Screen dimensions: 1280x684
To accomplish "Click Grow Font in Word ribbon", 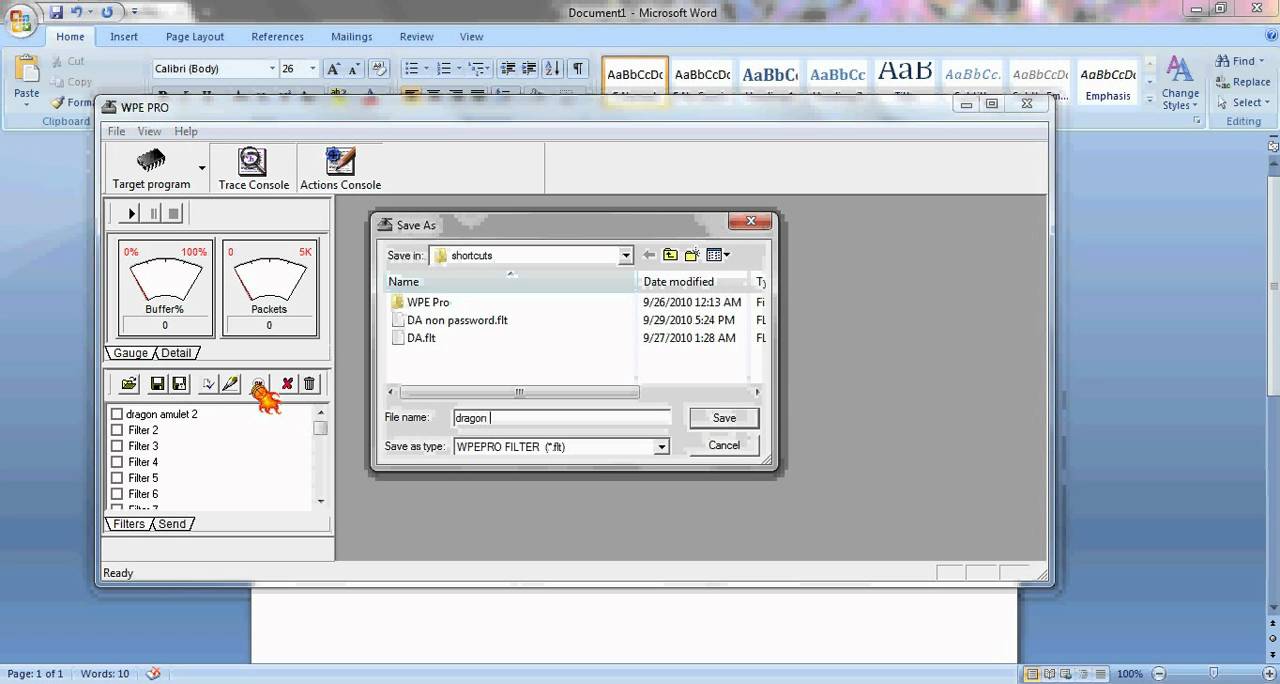I will pos(334,69).
